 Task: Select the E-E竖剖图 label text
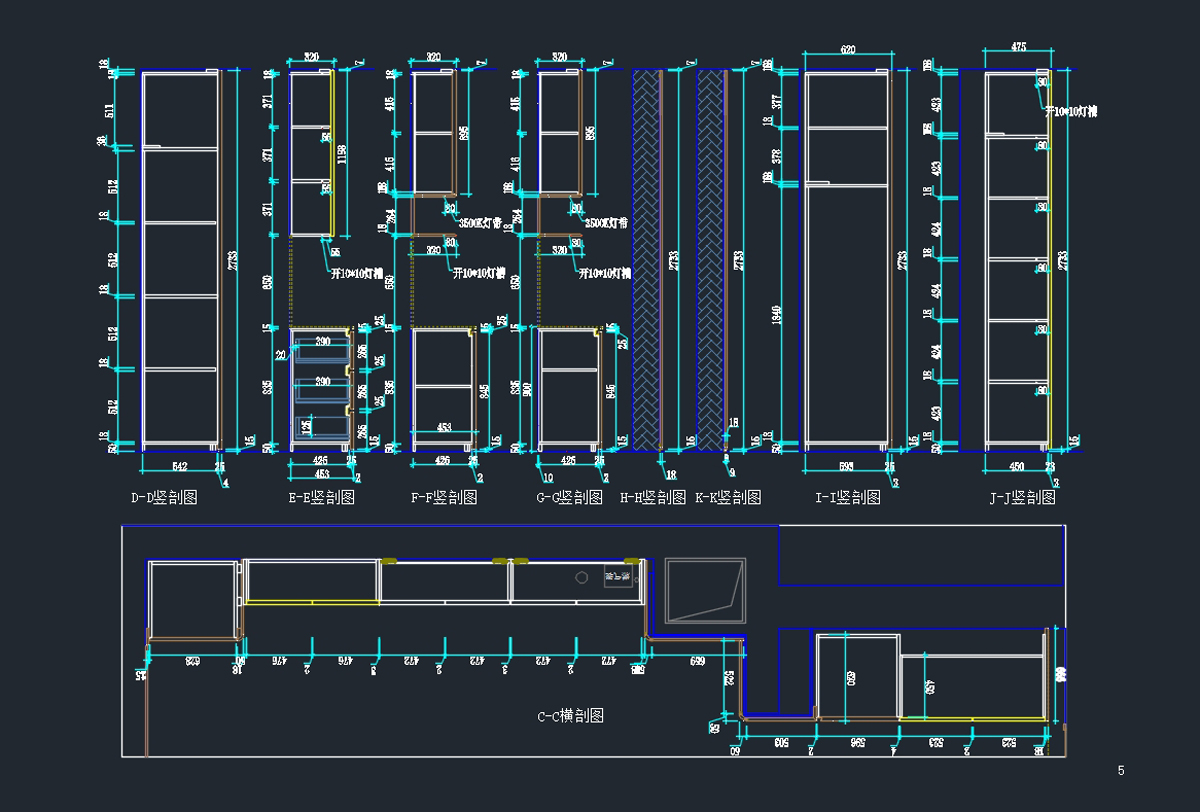[322, 498]
